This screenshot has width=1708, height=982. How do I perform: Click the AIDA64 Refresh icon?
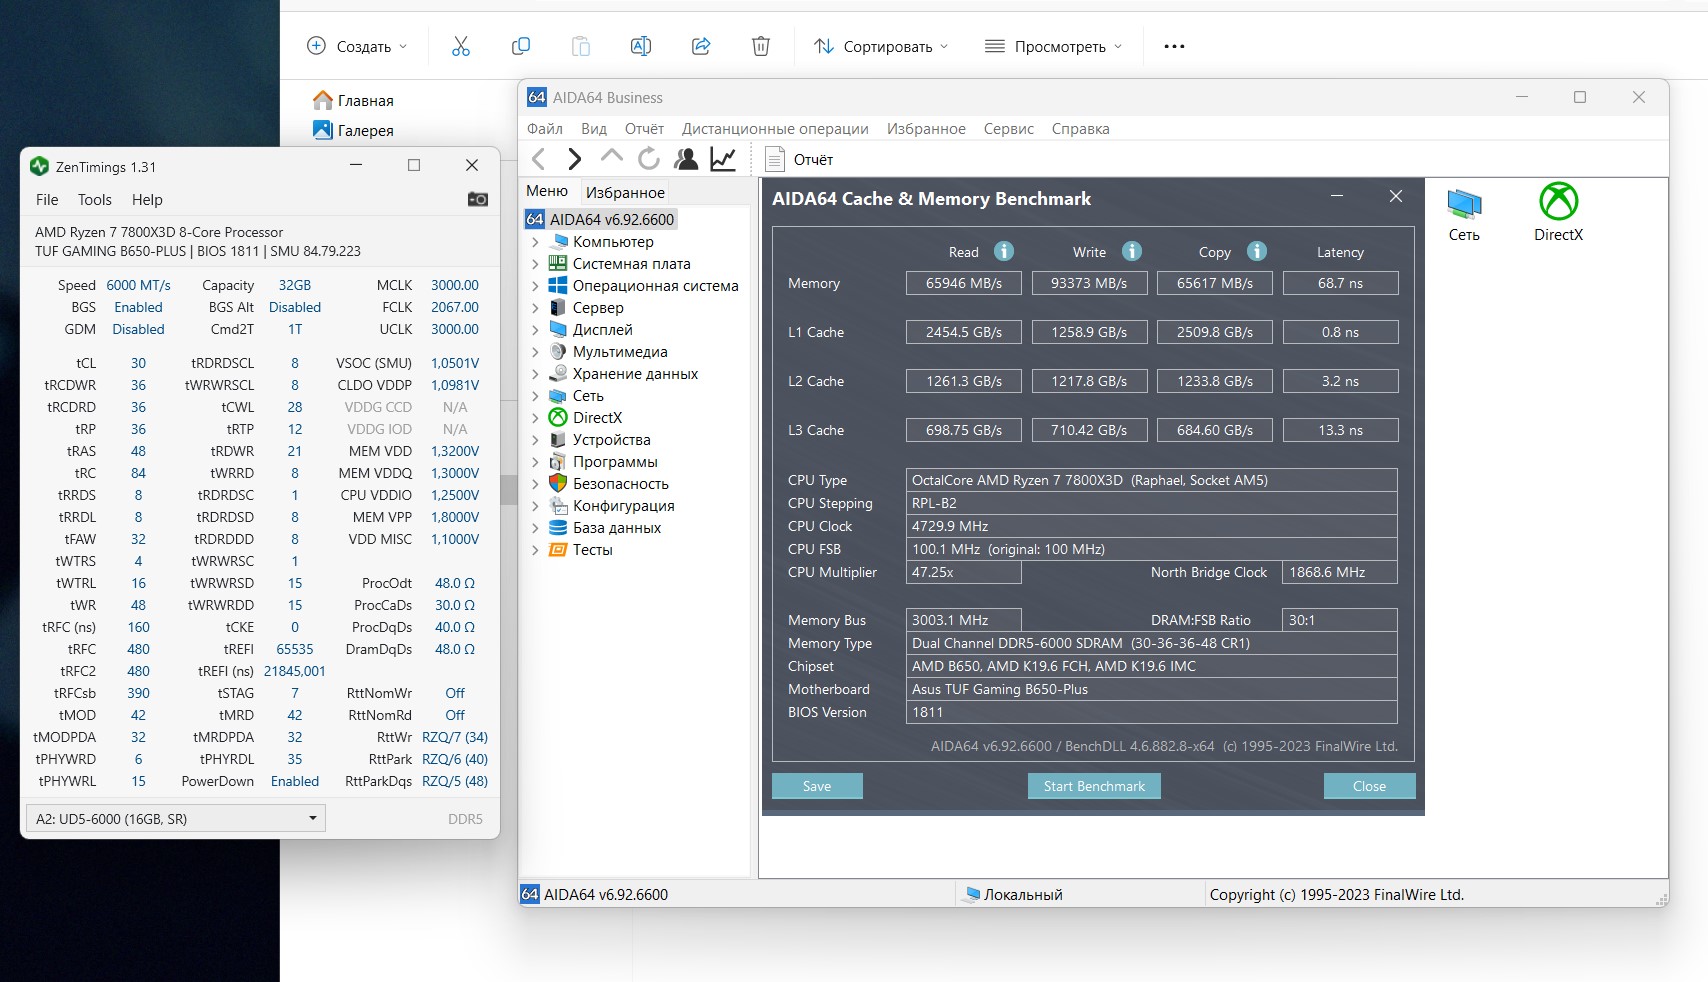(x=649, y=159)
